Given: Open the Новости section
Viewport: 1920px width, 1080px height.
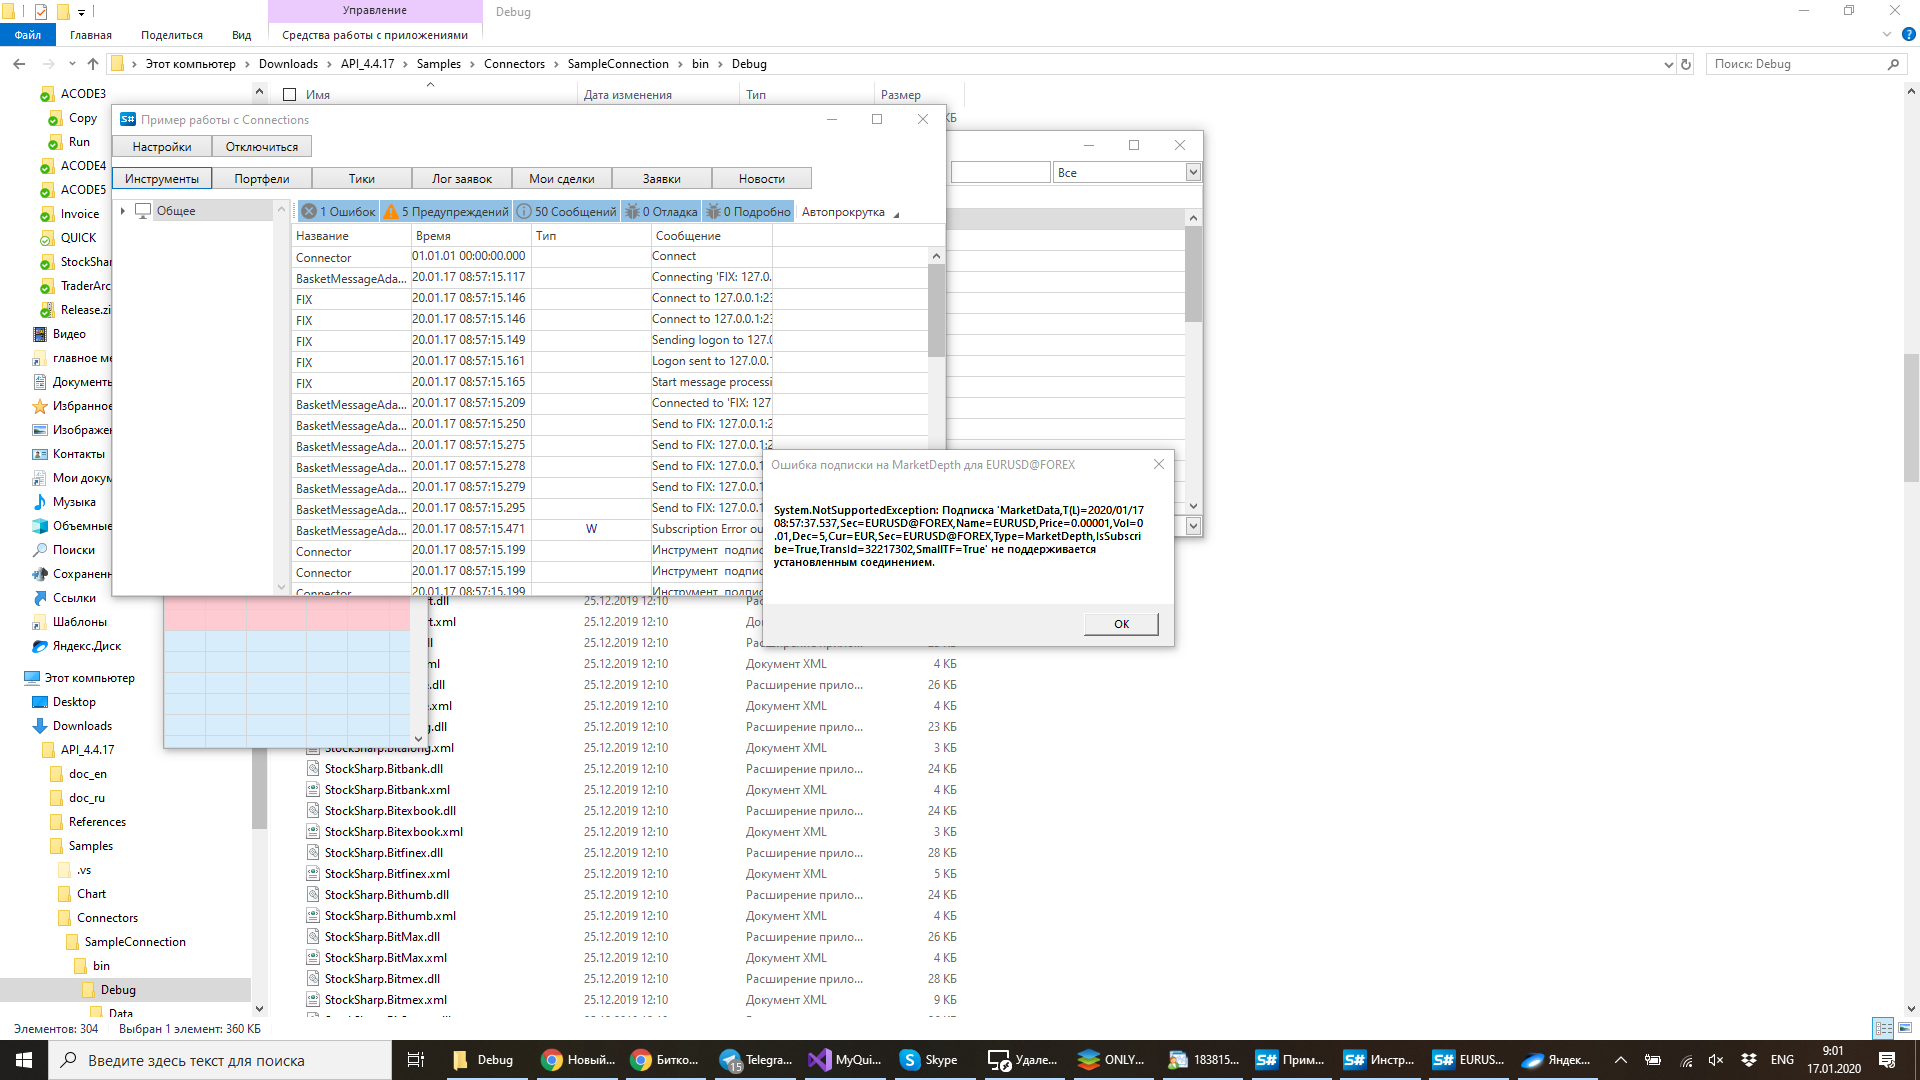Looking at the screenshot, I should [762, 178].
